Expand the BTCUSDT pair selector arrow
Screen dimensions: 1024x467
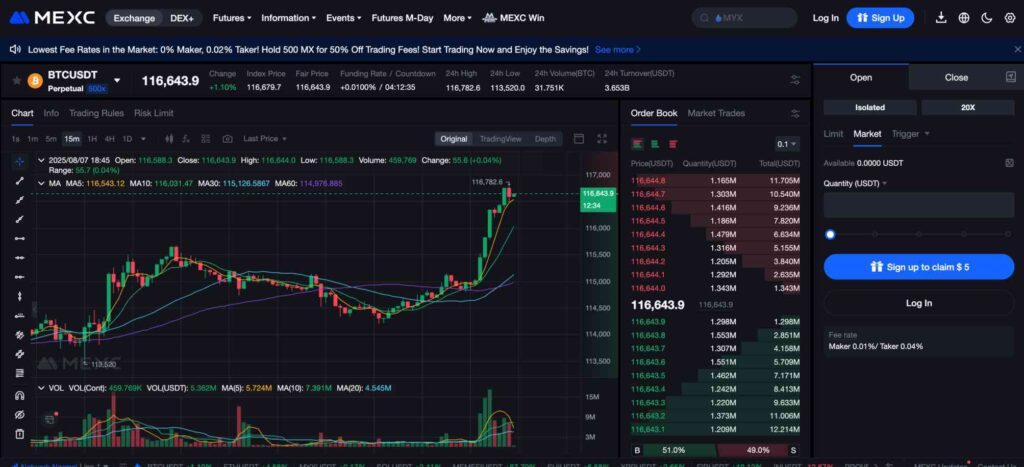[117, 80]
